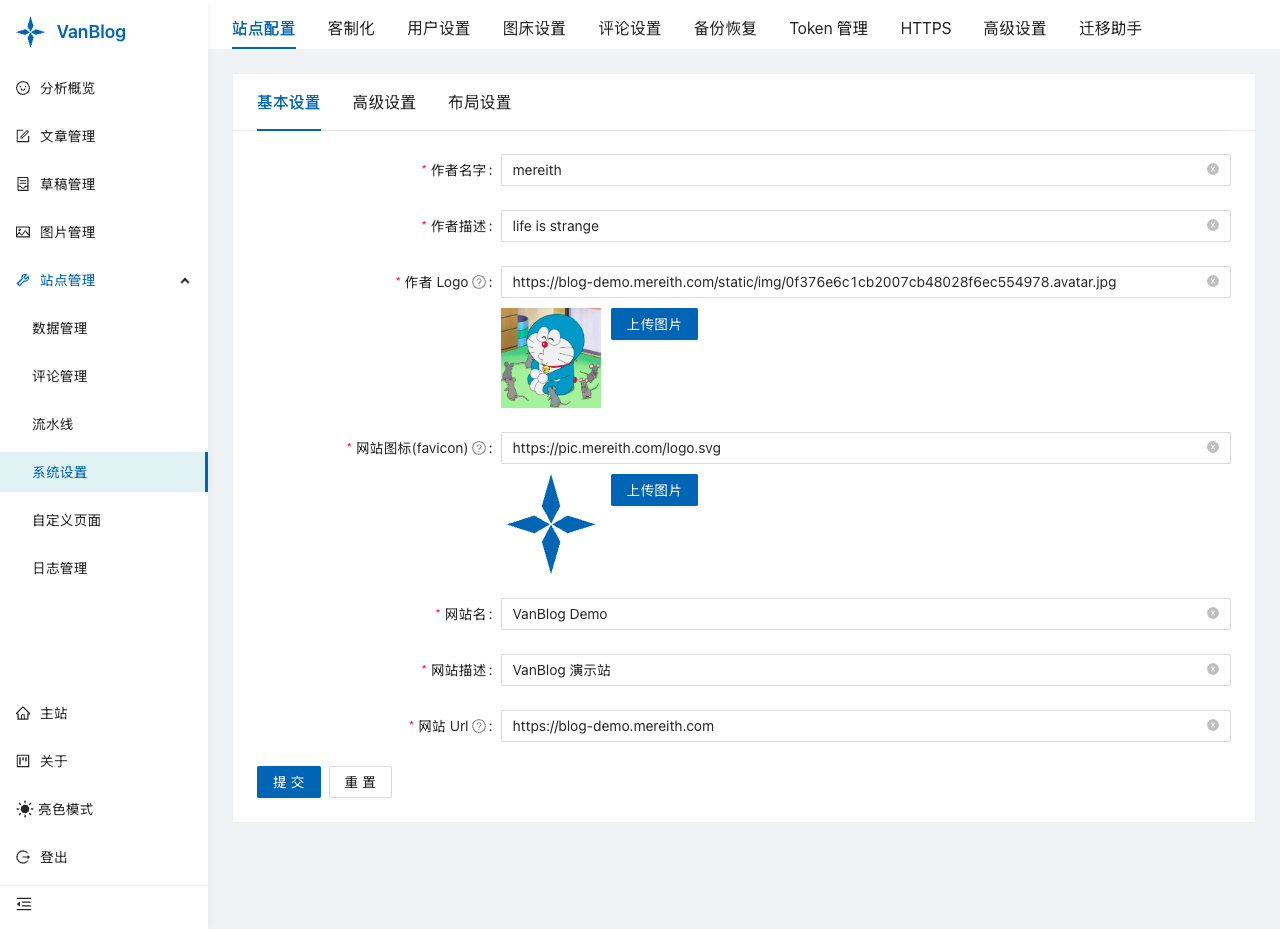
Task: Submit the form with 提交 button
Action: pyautogui.click(x=289, y=782)
